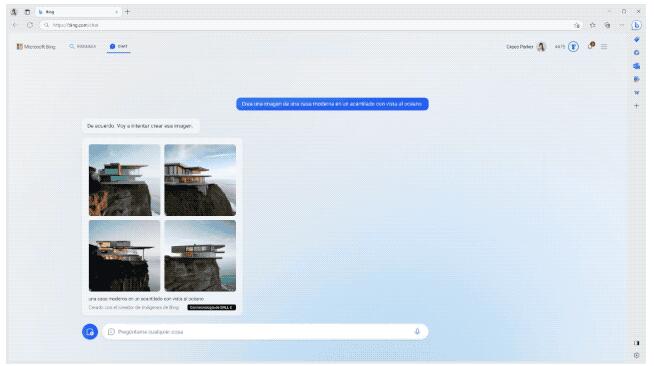
Task: Open a new browser tab
Action: (x=127, y=12)
